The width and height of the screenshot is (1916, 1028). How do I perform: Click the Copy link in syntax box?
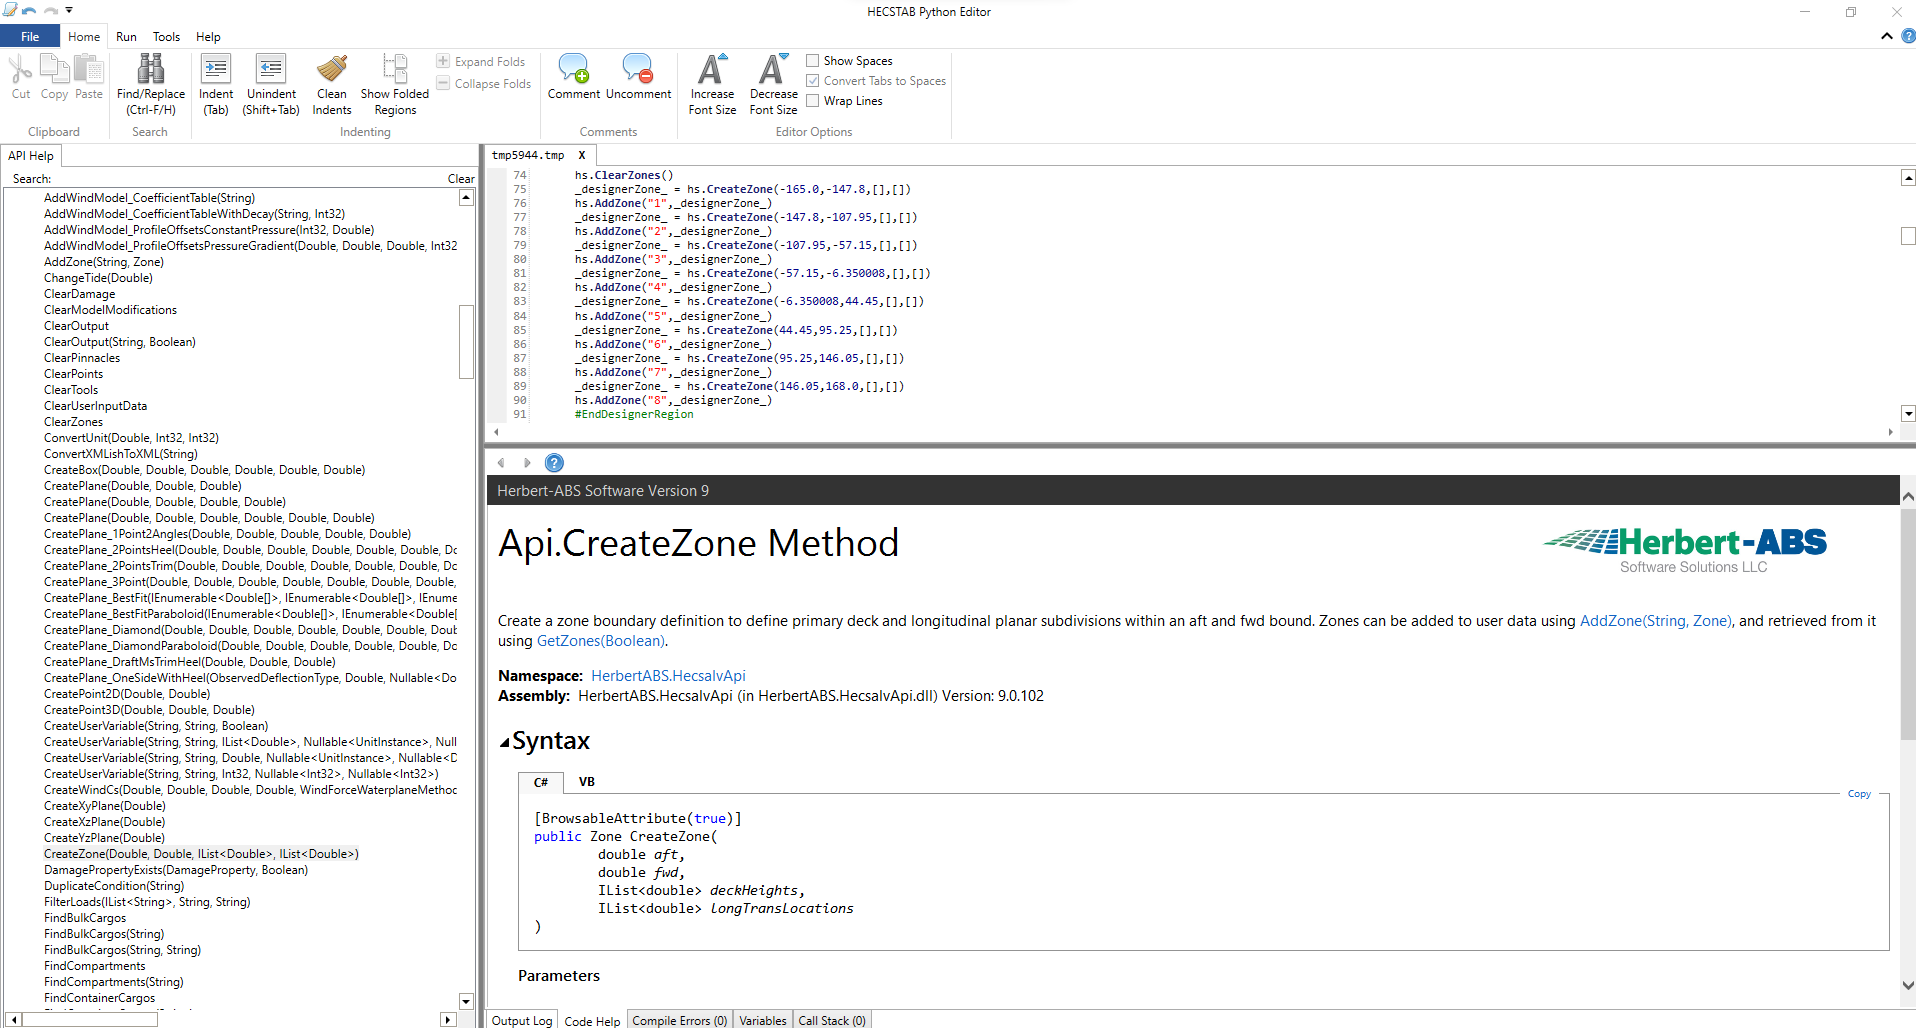1859,794
